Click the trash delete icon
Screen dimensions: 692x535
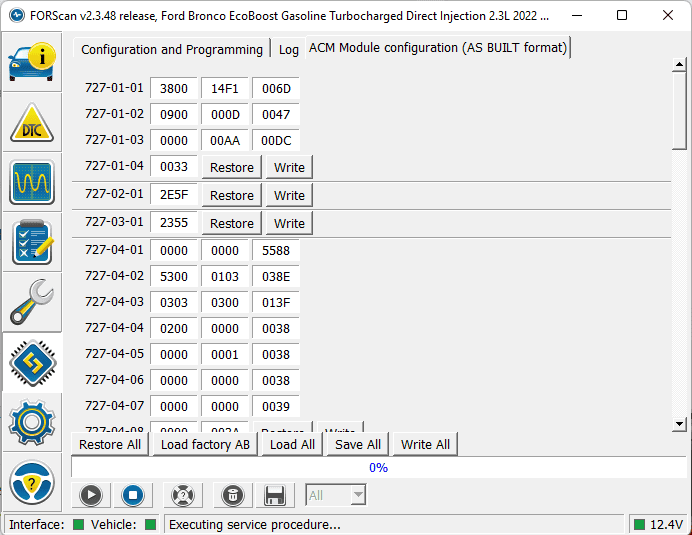[x=233, y=495]
